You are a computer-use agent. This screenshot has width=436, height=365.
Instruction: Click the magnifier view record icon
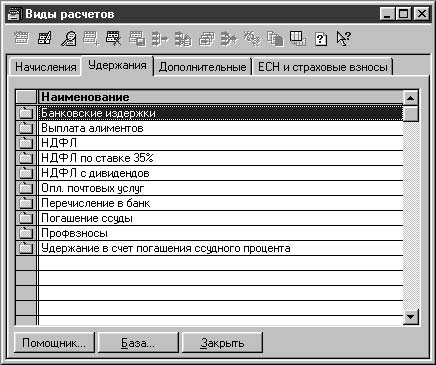69,39
